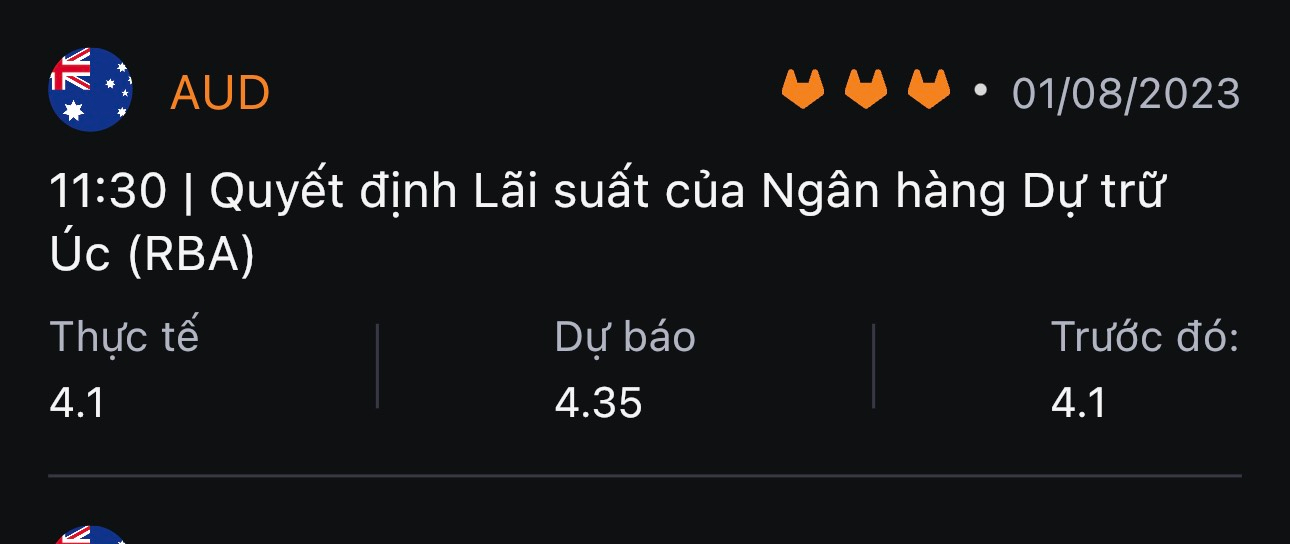1290x544 pixels.
Task: Tap the text Úc (RBA)
Action: click(x=152, y=256)
